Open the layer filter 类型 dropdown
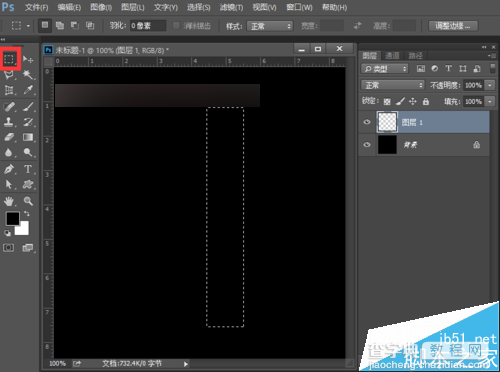This screenshot has width=500, height=372. [385, 69]
